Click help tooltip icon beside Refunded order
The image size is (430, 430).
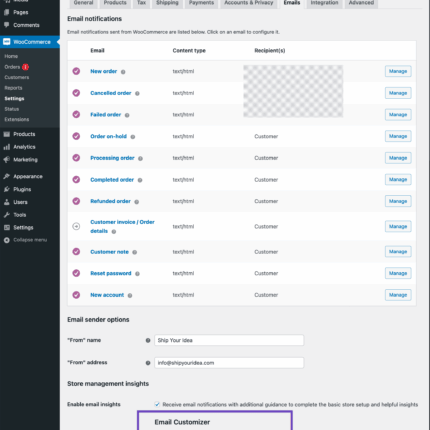(137, 202)
